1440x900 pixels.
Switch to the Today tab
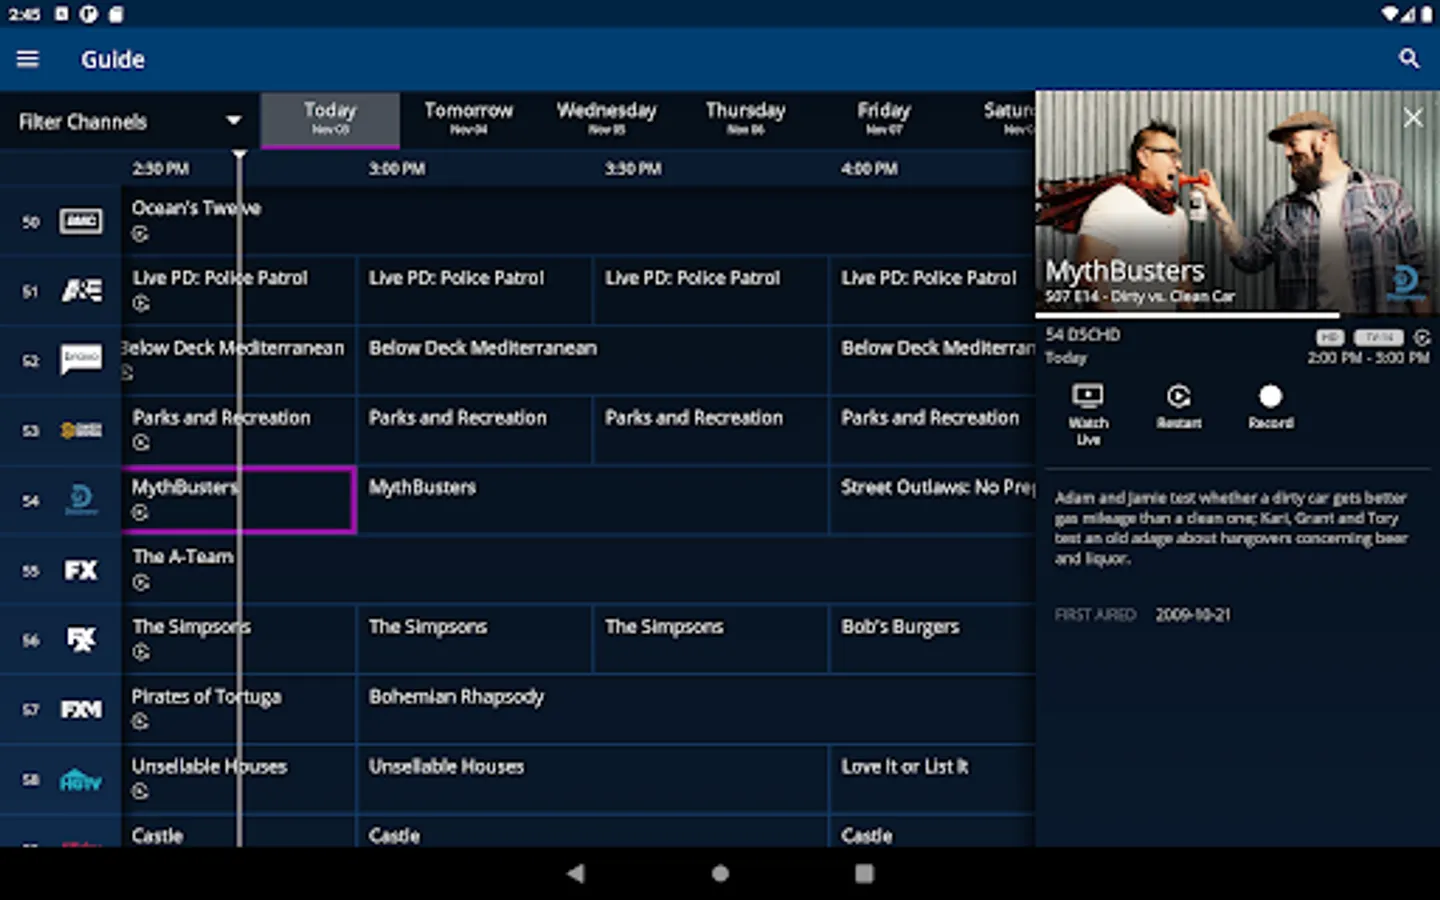click(x=330, y=120)
